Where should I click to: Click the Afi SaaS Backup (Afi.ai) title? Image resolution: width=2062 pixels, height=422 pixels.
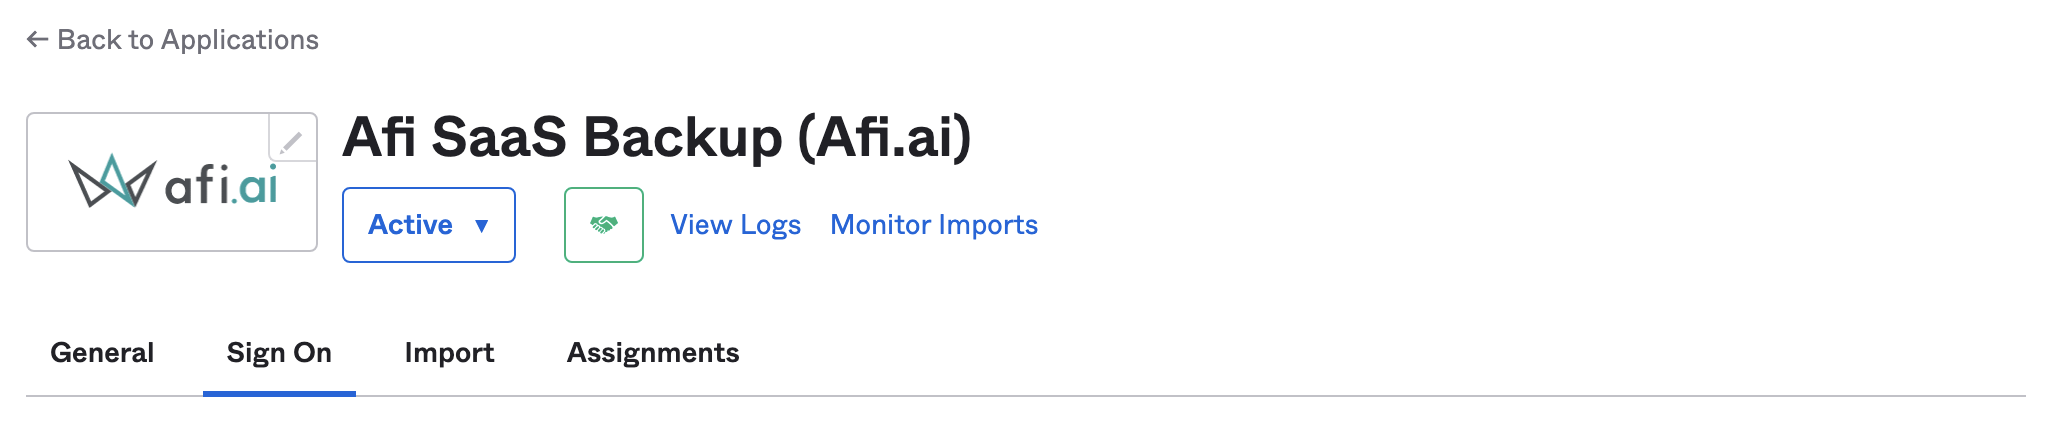pos(656,137)
